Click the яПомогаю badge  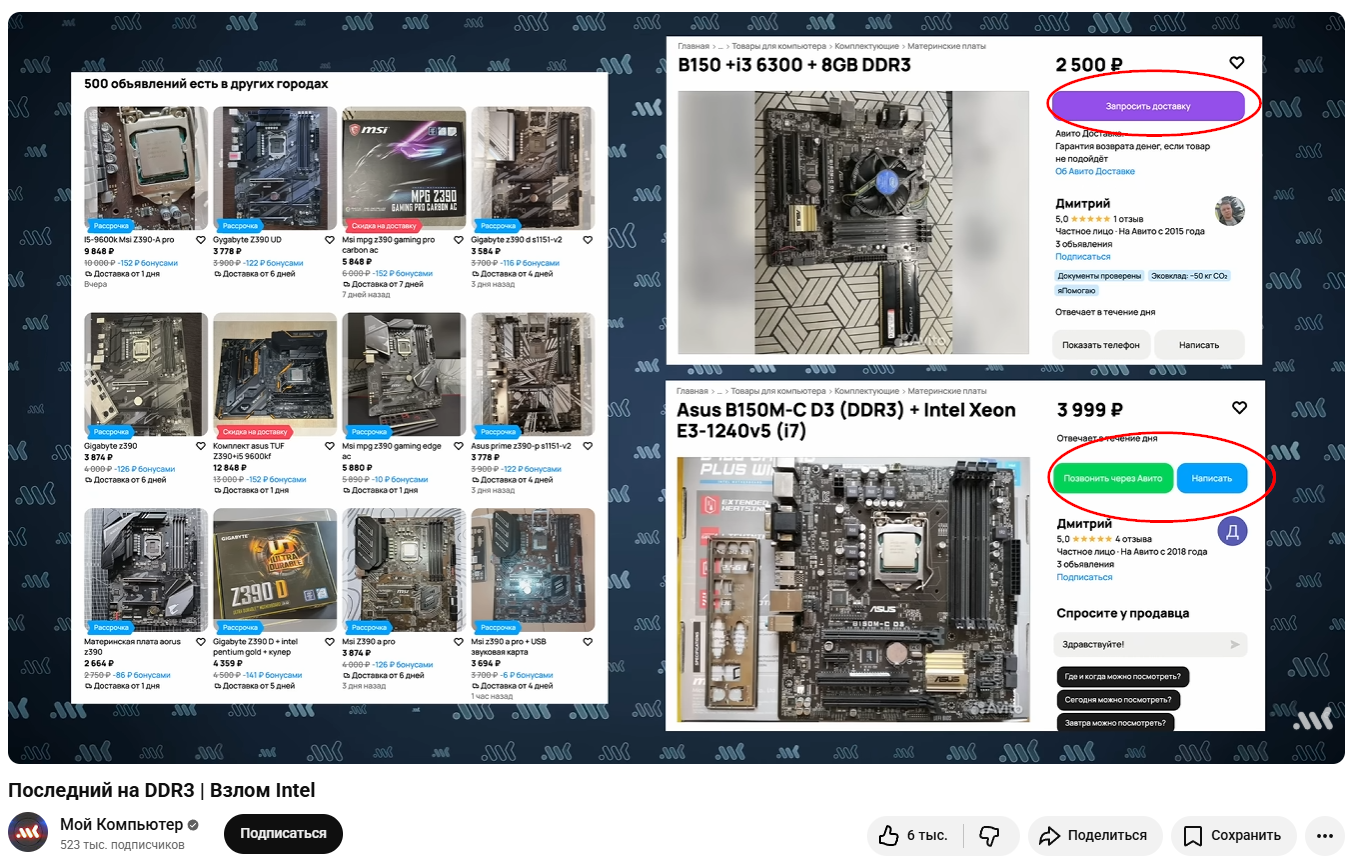(x=1077, y=291)
